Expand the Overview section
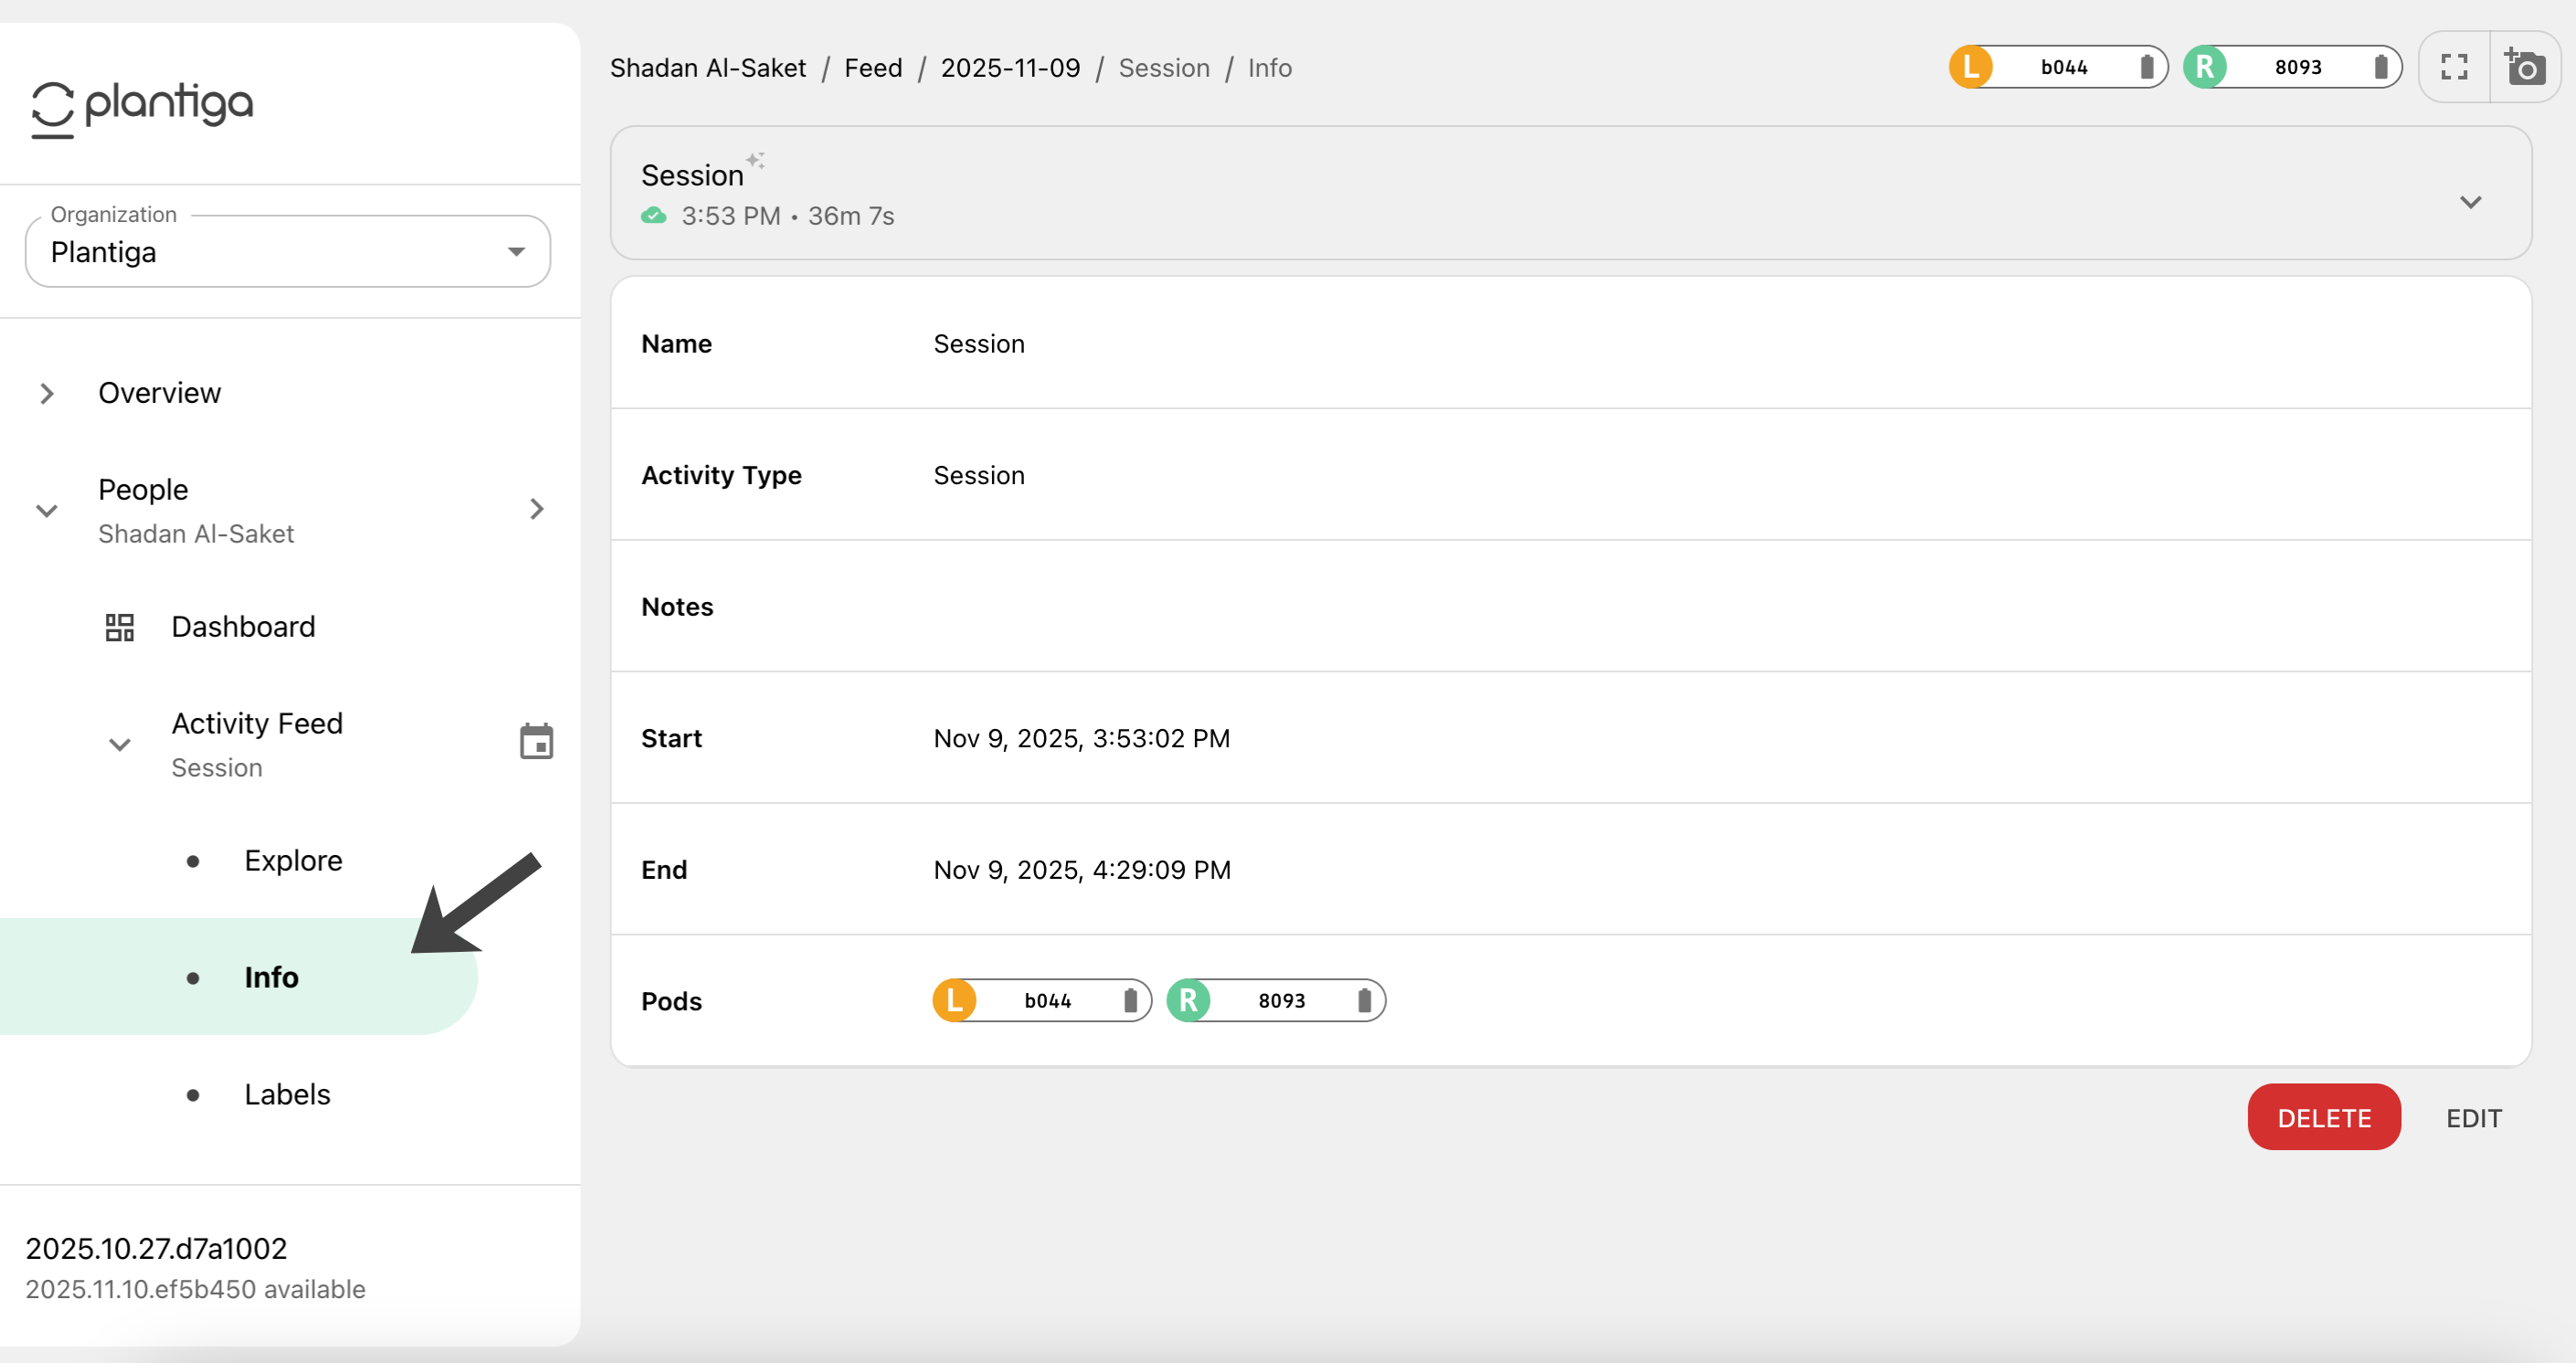2576x1363 pixels. (x=47, y=393)
